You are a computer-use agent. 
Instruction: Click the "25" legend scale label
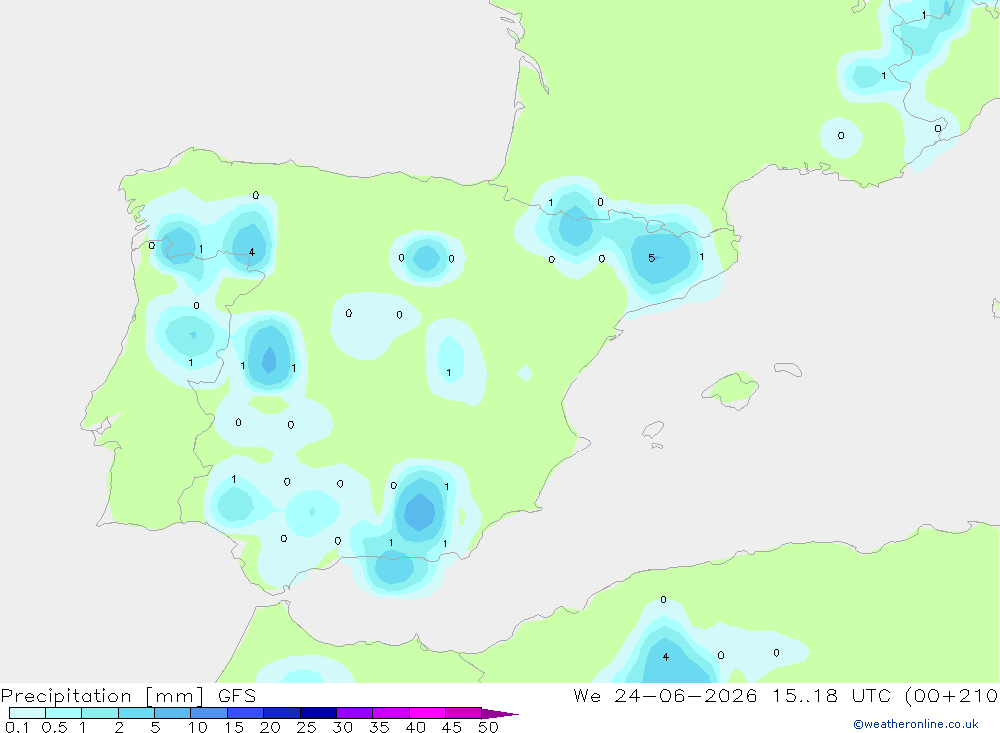click(306, 727)
